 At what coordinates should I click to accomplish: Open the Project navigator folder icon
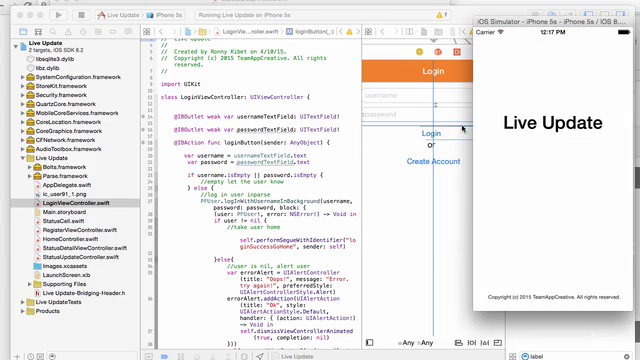pos(23,31)
